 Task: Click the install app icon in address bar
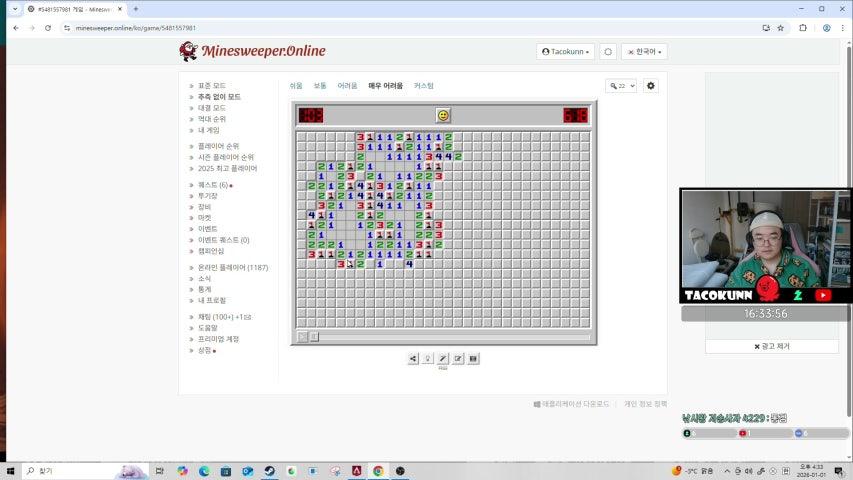click(766, 28)
